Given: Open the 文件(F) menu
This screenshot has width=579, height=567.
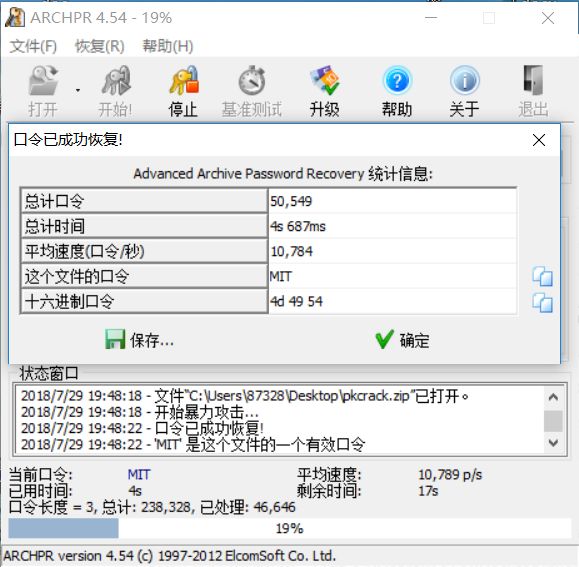Looking at the screenshot, I should [x=33, y=47].
